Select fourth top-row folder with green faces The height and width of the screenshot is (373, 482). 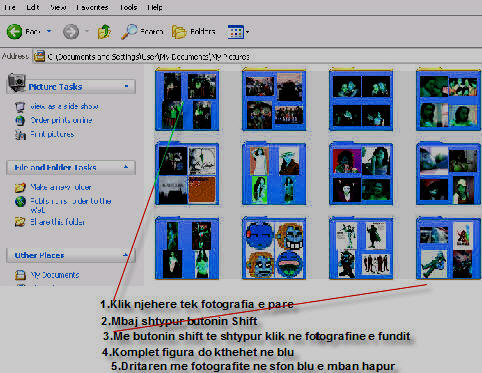click(x=448, y=100)
